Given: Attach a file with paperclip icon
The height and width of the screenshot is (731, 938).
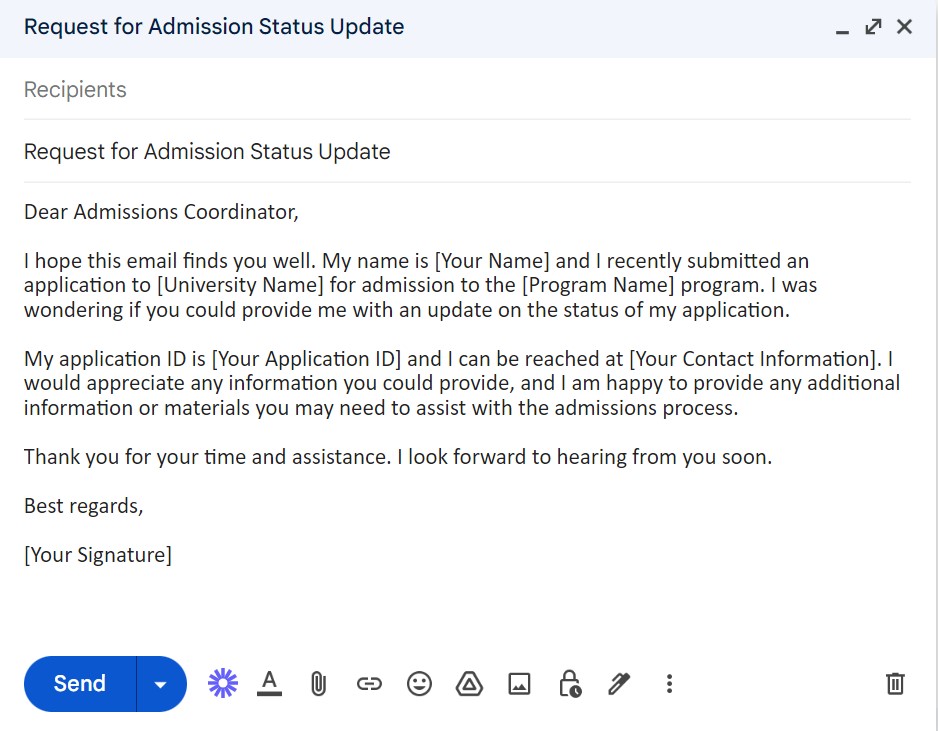Looking at the screenshot, I should click(319, 684).
